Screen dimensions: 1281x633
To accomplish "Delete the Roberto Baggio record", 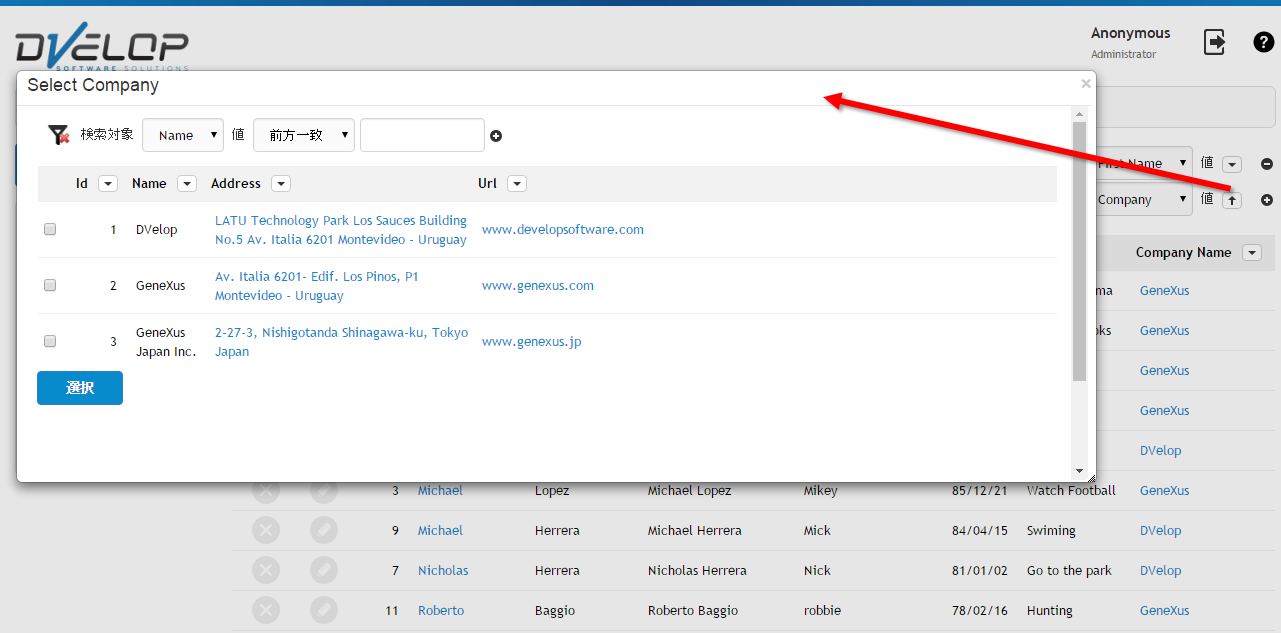I will pyautogui.click(x=266, y=611).
